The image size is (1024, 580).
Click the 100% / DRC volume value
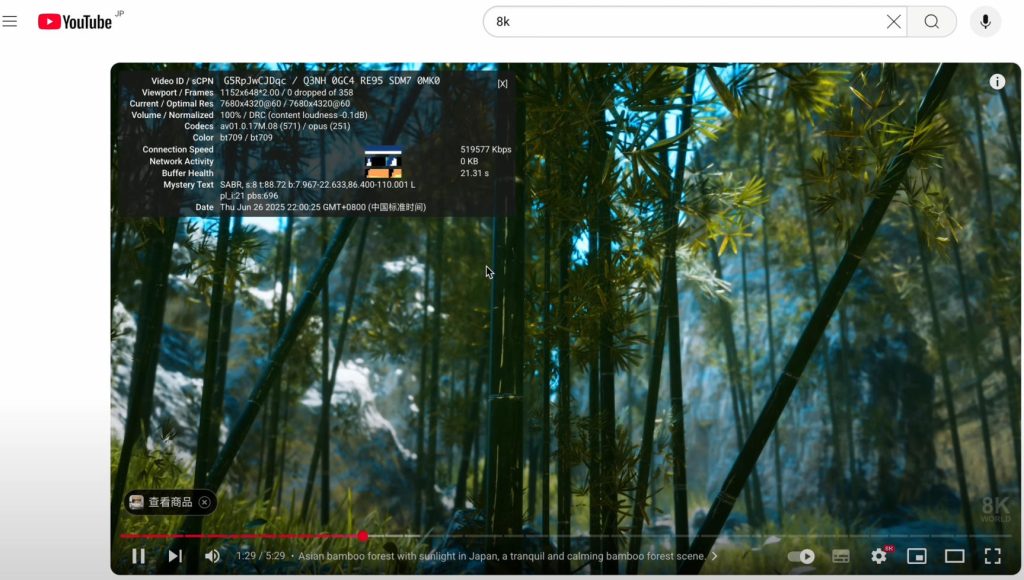[294, 115]
